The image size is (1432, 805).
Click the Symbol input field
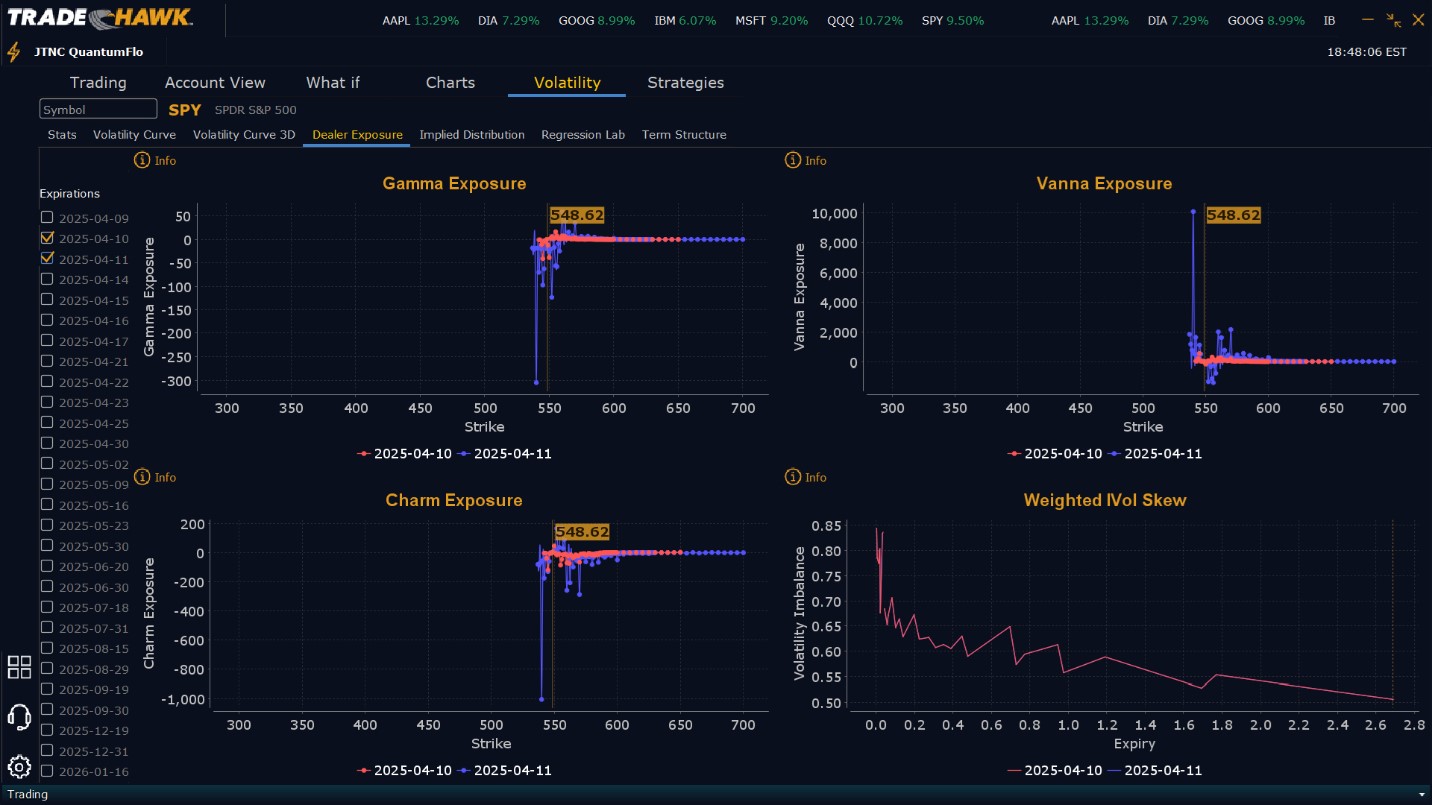click(x=98, y=109)
